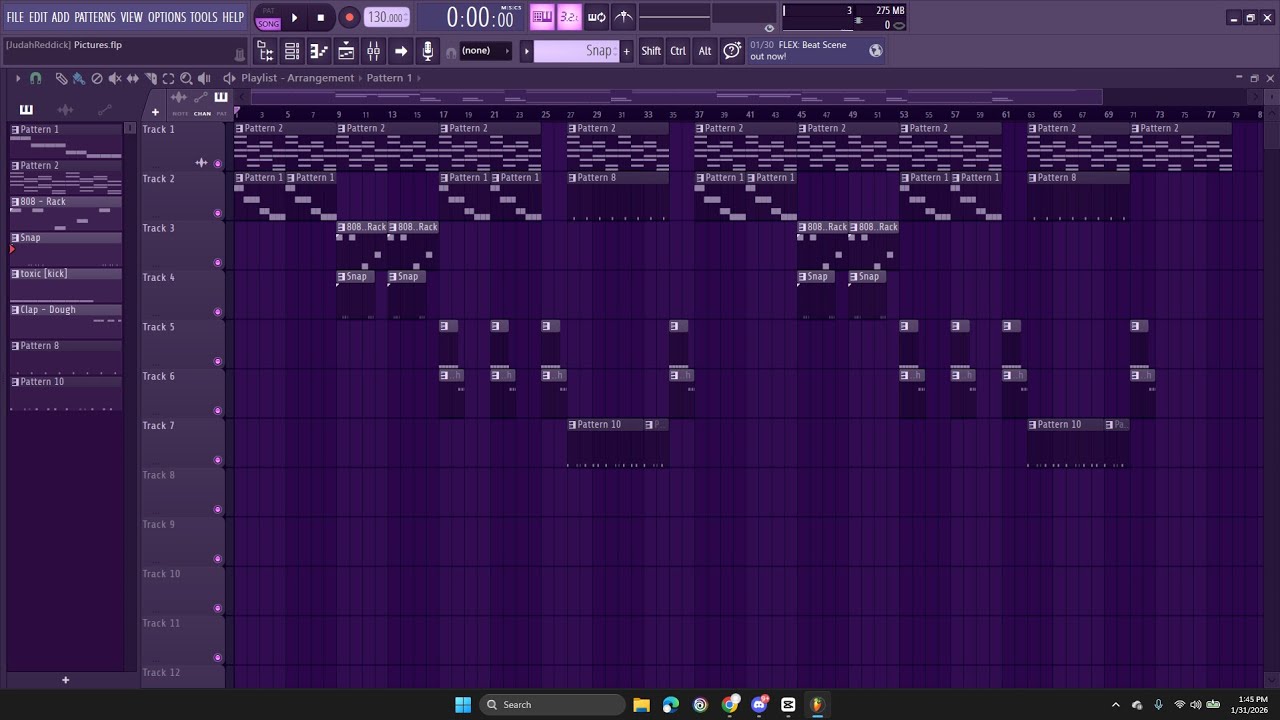Viewport: 1280px width, 720px height.
Task: Open the playlist options menu arrow
Action: coord(17,78)
